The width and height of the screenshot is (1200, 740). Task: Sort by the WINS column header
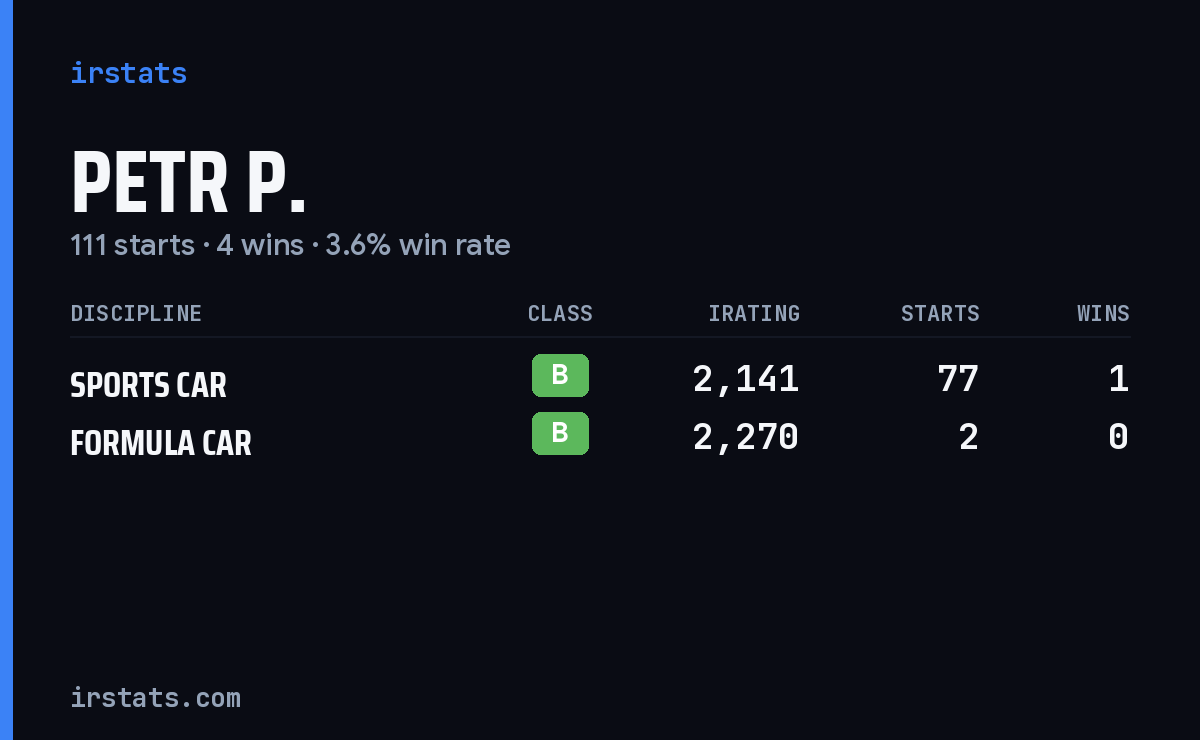pyautogui.click(x=1103, y=314)
